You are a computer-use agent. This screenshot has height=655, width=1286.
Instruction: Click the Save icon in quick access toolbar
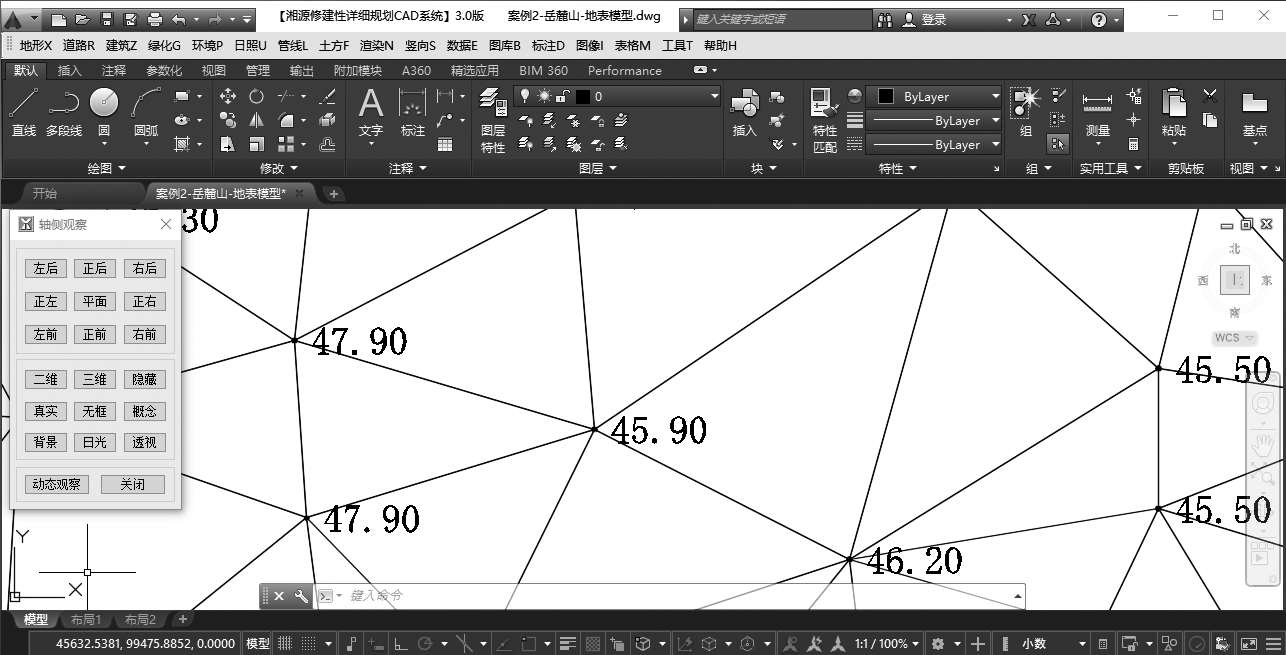(x=106, y=19)
